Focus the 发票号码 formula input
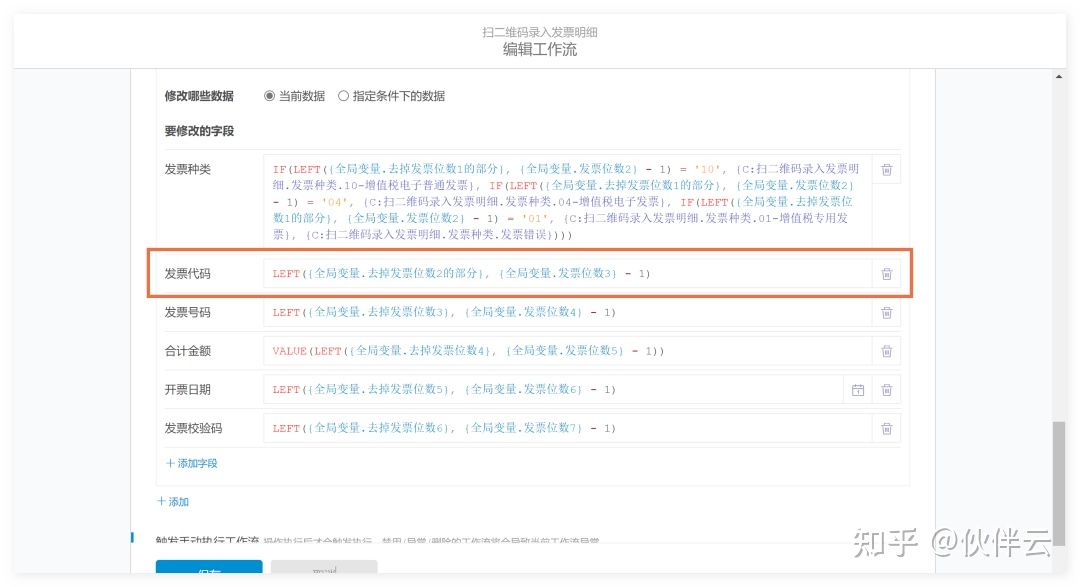The height and width of the screenshot is (587, 1080). (566, 313)
